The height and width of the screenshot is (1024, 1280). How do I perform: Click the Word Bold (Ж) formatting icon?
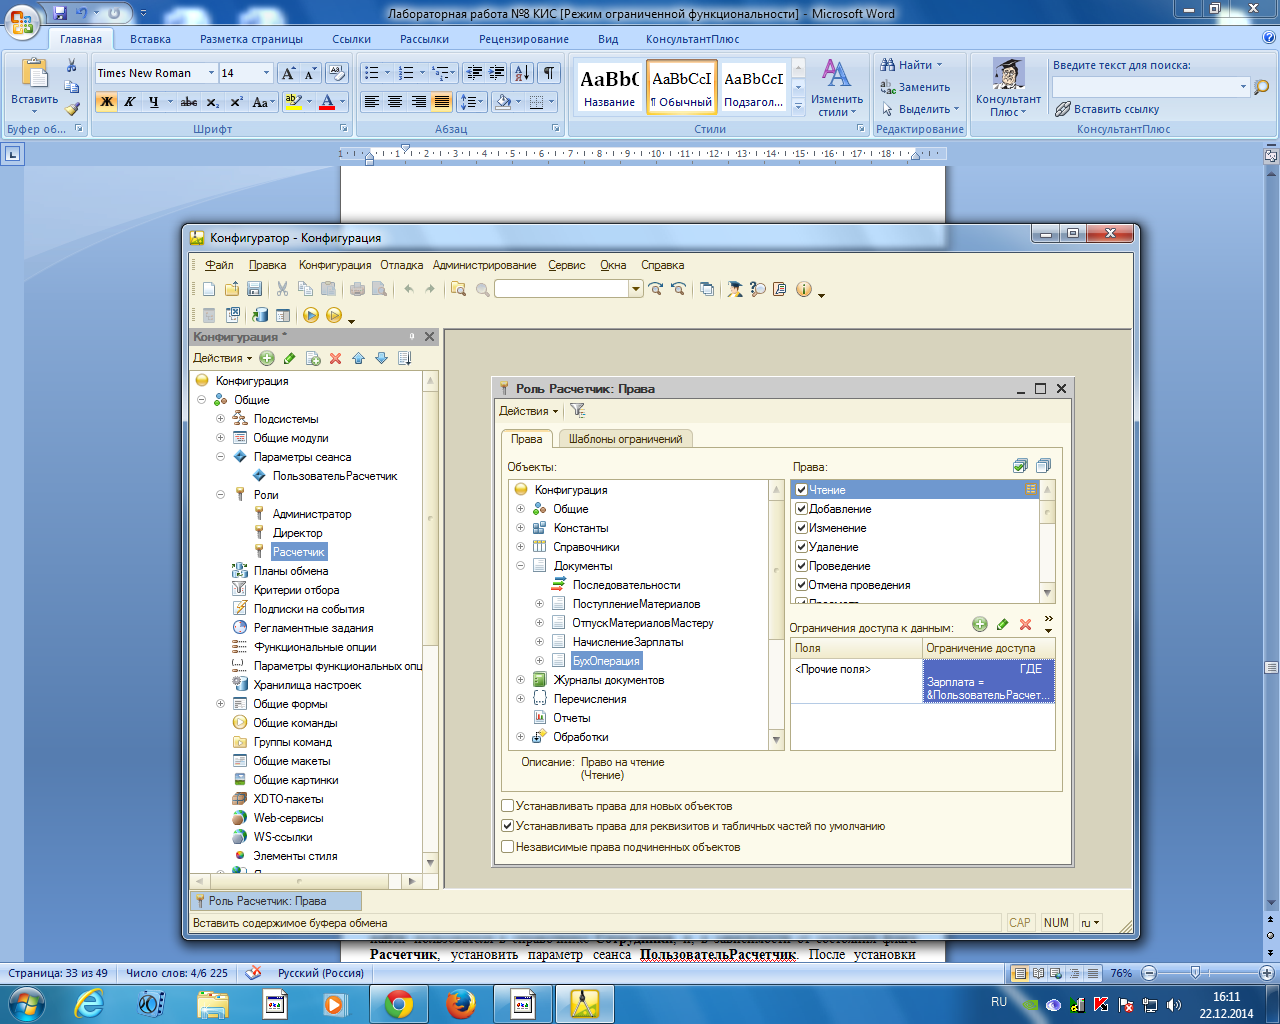point(106,102)
